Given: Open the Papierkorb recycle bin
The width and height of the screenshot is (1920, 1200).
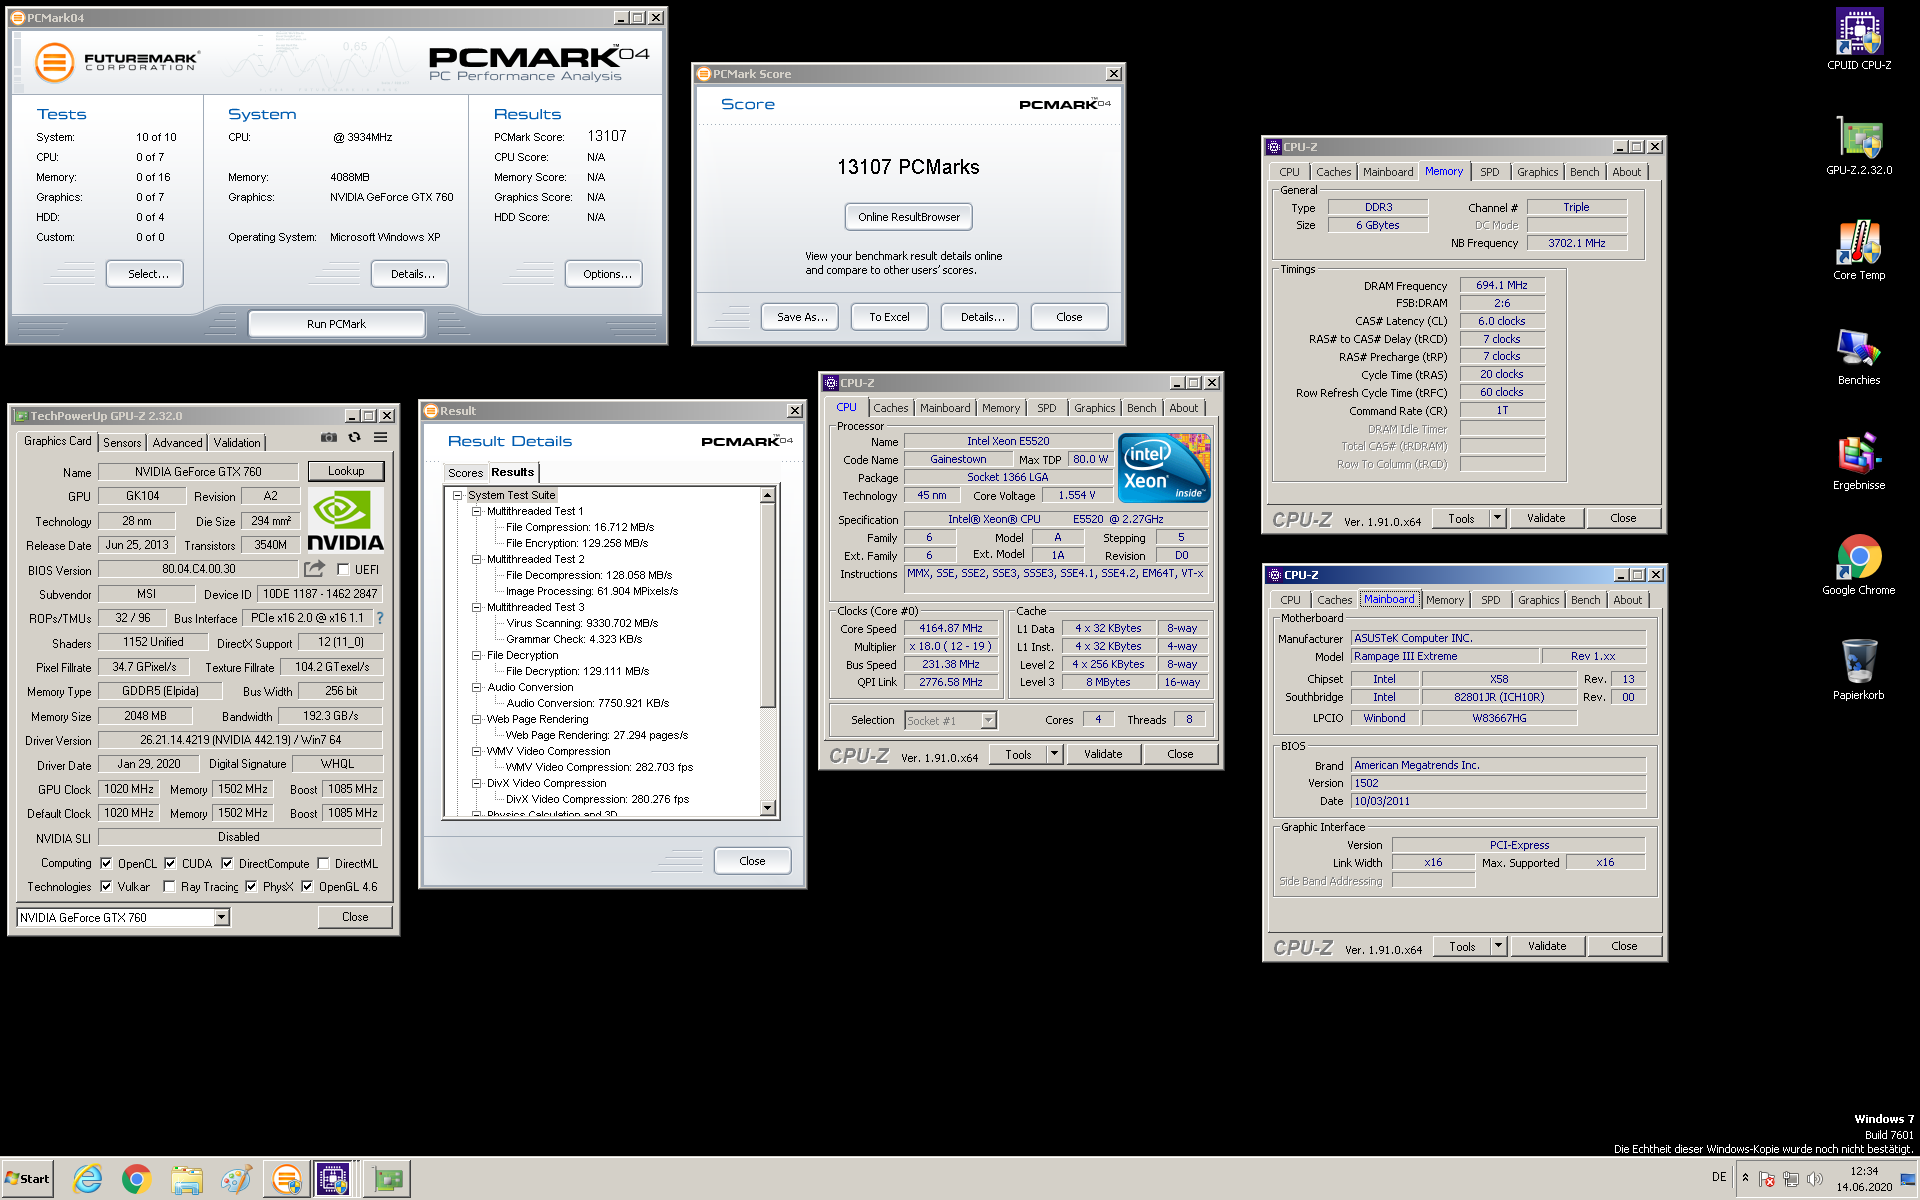Looking at the screenshot, I should [x=1859, y=671].
